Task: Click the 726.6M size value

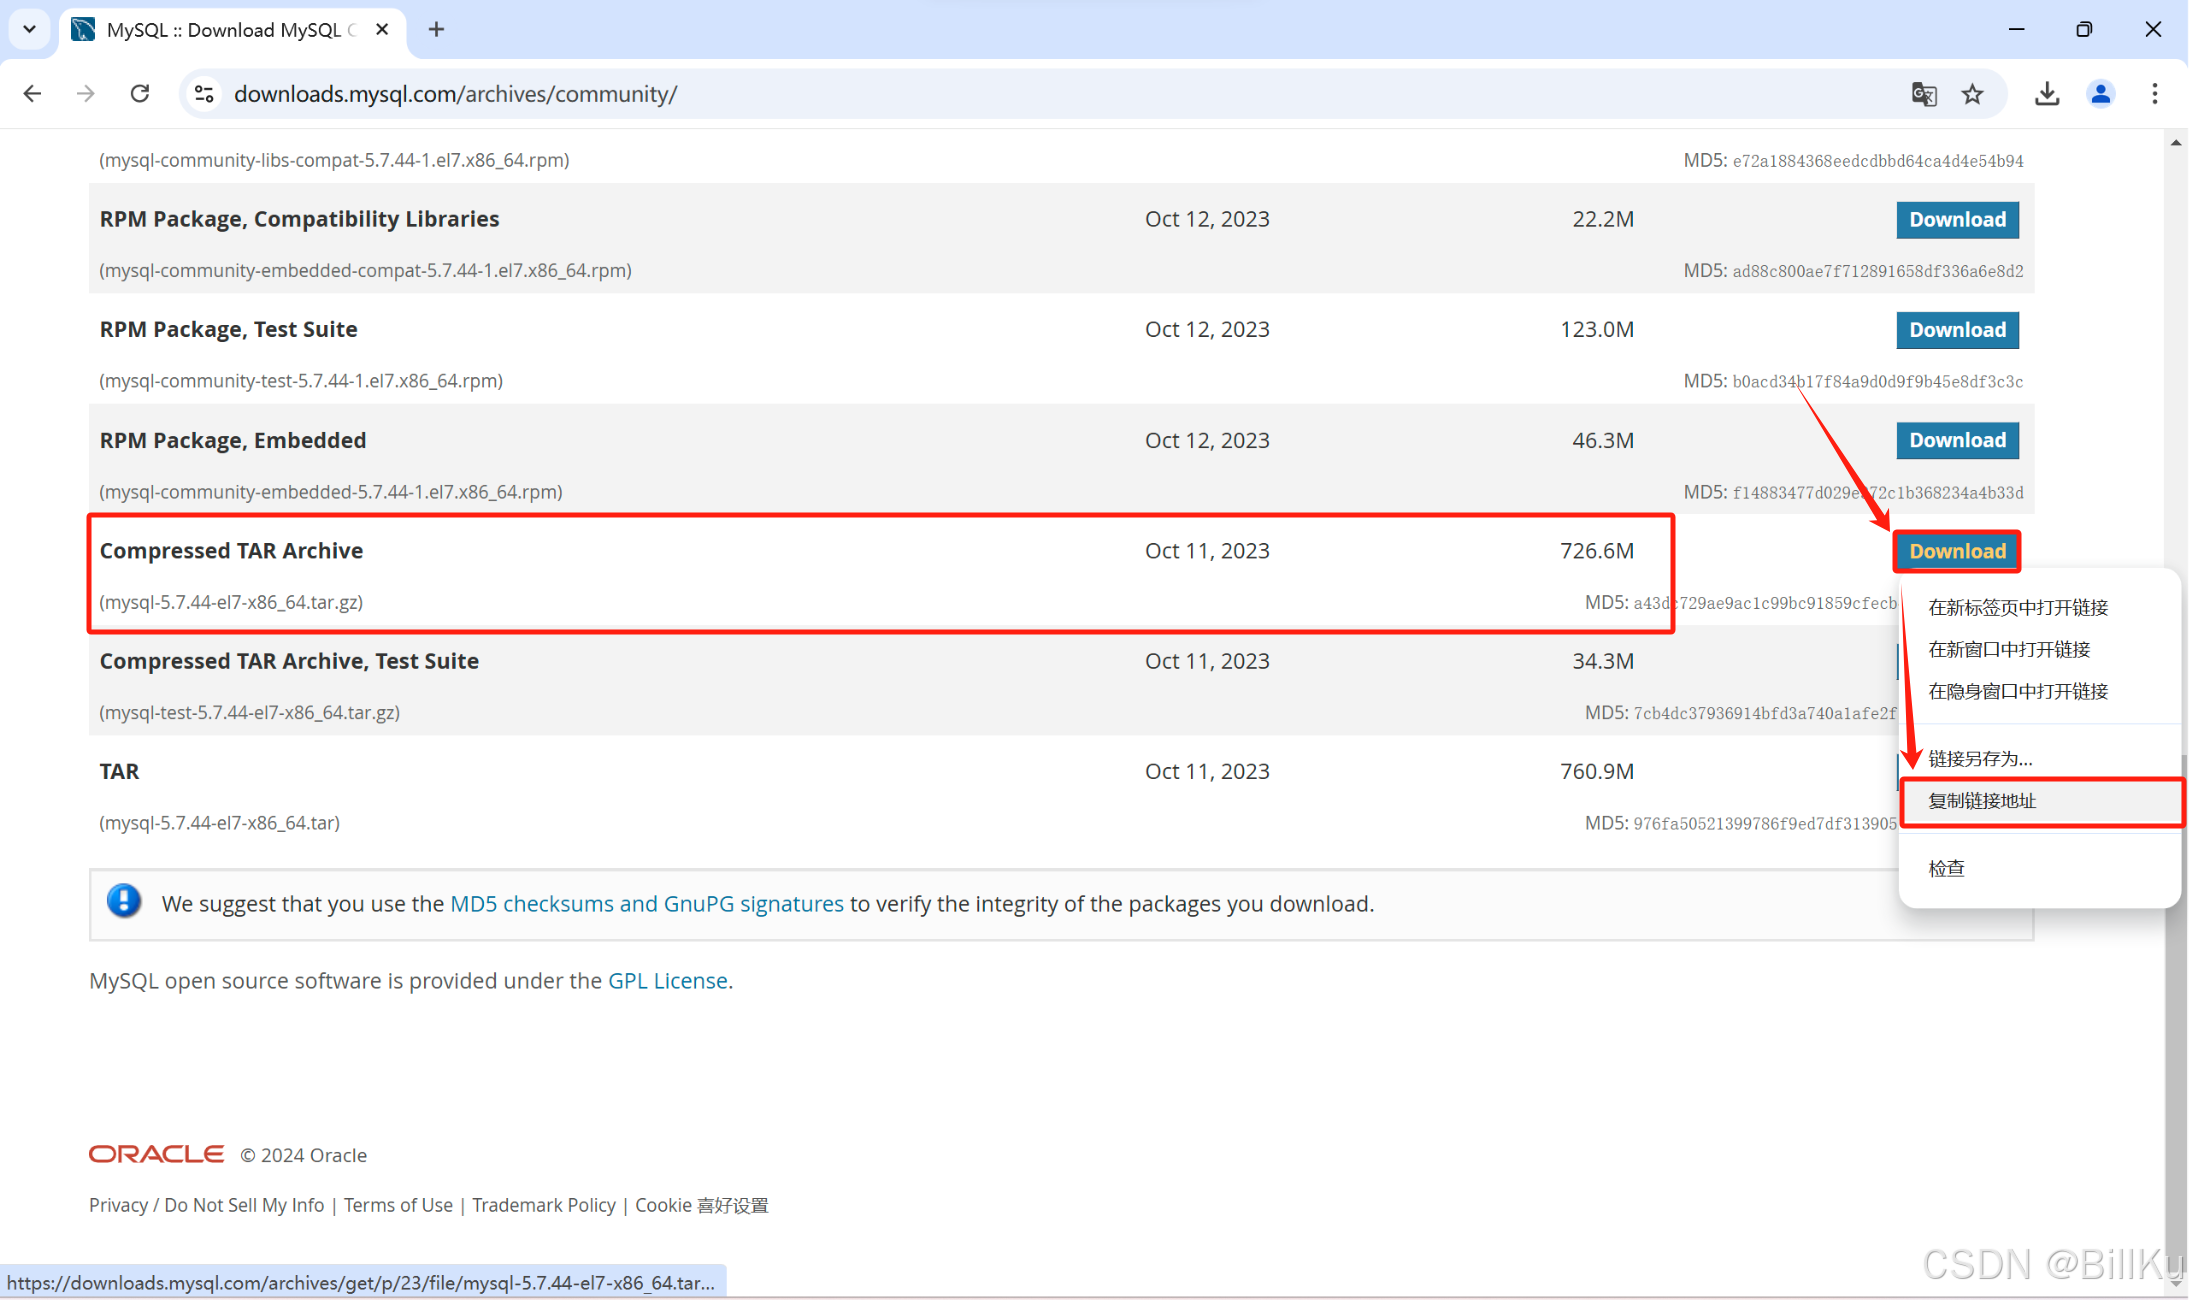Action: coord(1596,551)
